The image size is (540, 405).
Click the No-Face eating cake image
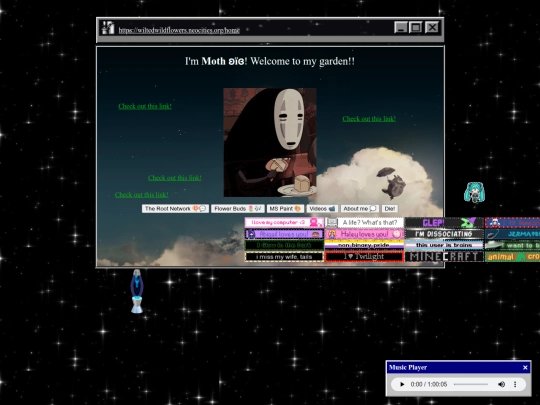coord(270,142)
